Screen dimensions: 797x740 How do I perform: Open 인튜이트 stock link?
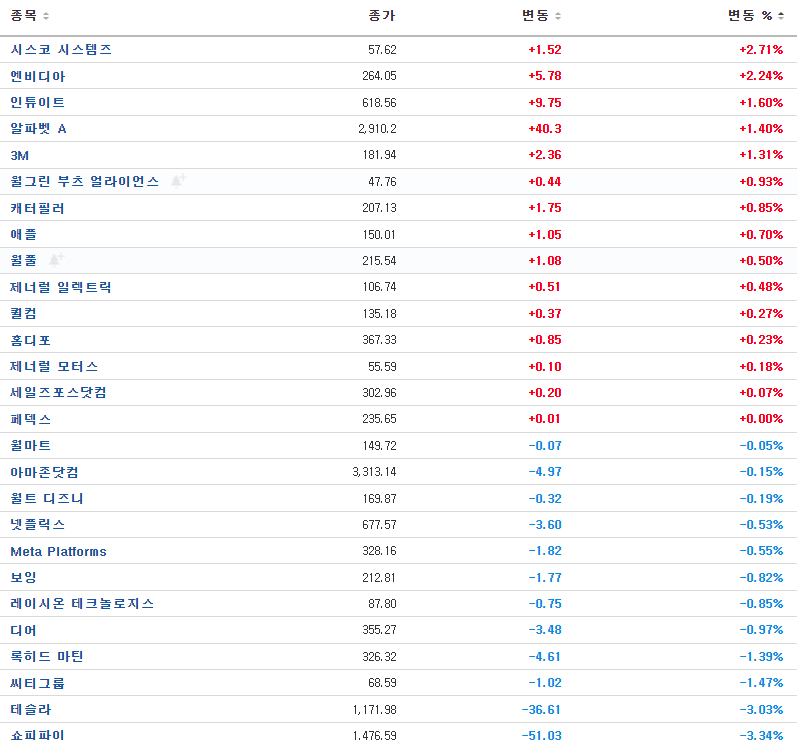pyautogui.click(x=38, y=102)
